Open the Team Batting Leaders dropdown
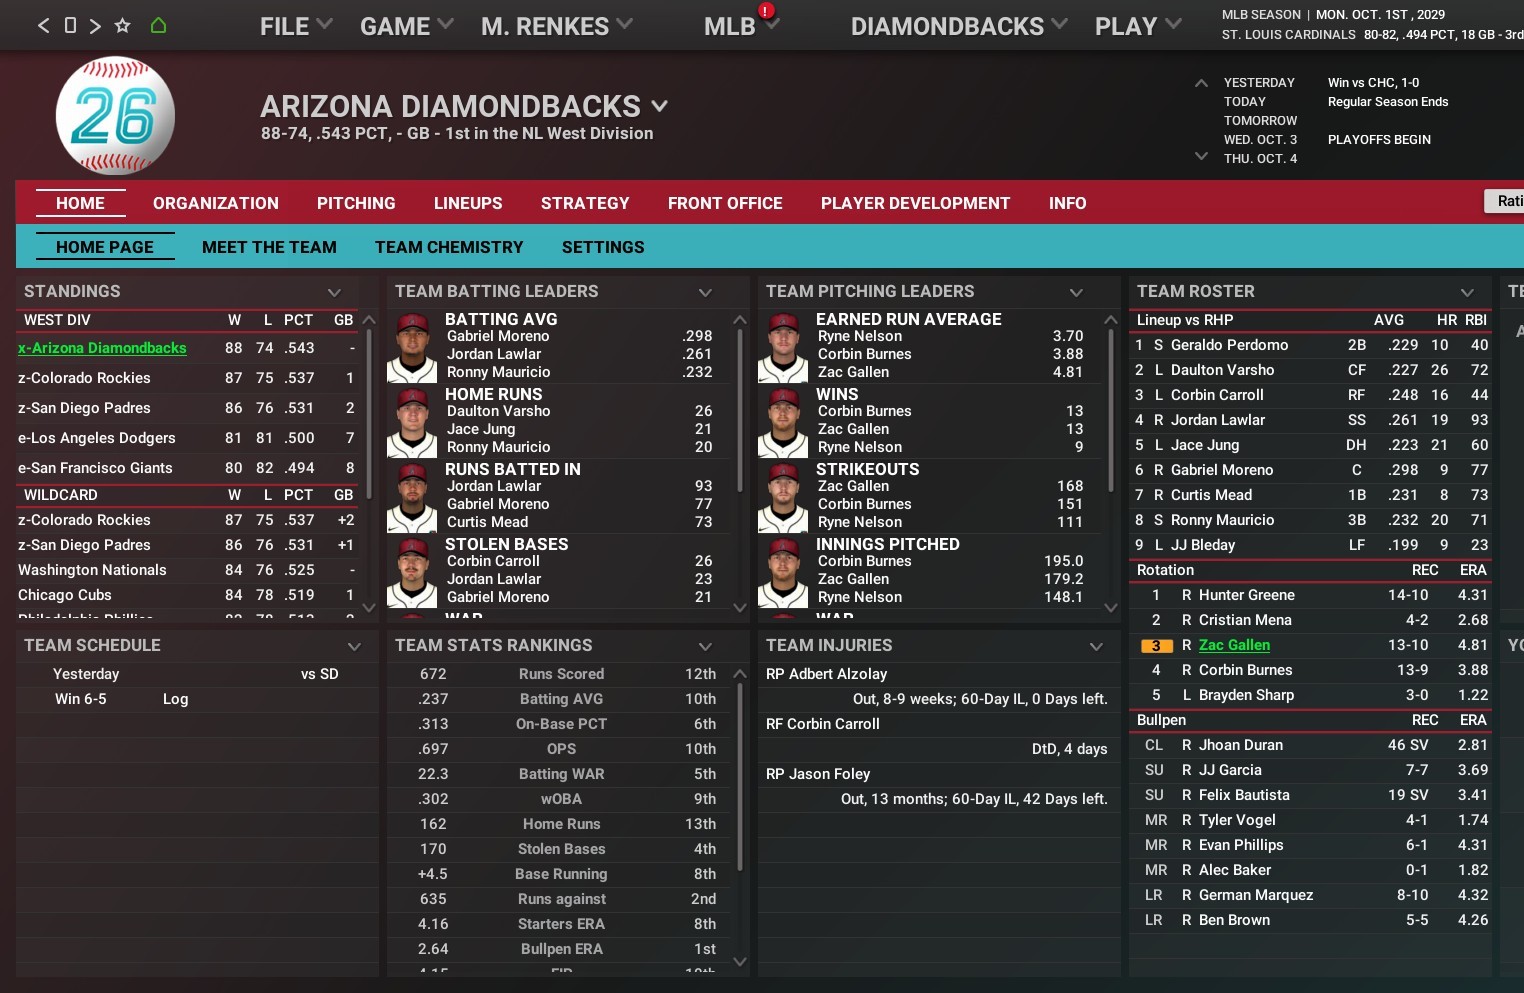The image size is (1524, 993). (x=705, y=292)
